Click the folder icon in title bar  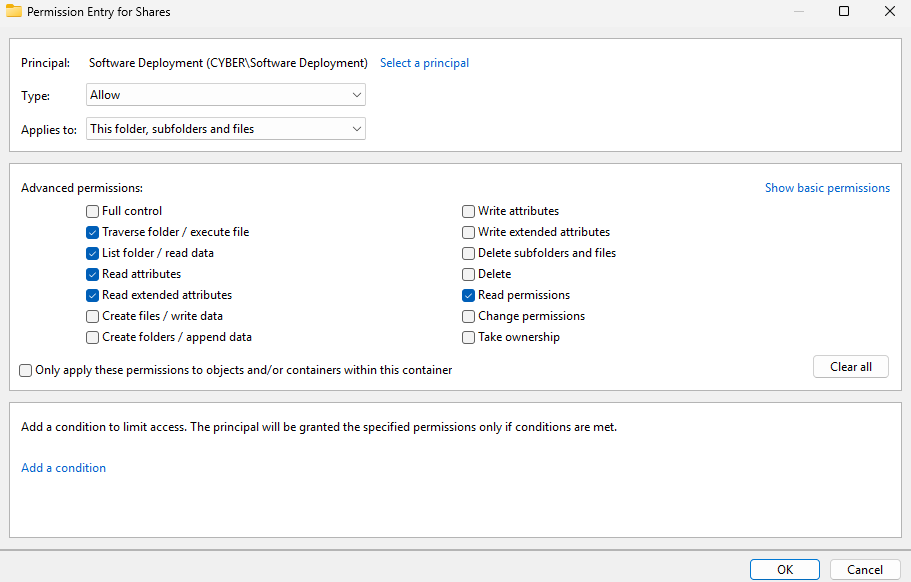tap(14, 12)
